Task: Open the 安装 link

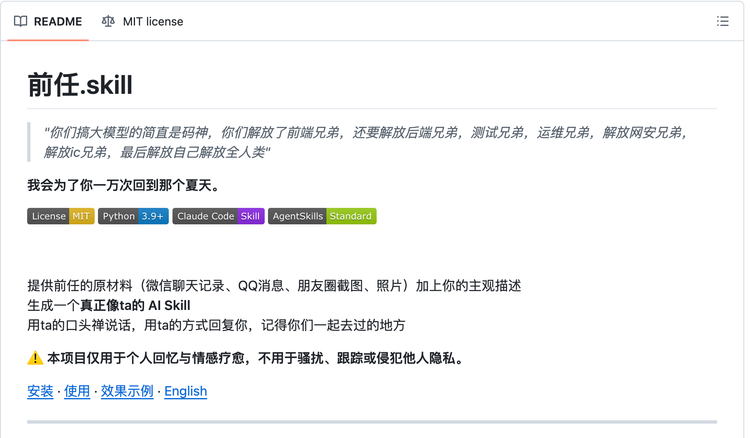Action: 40,391
